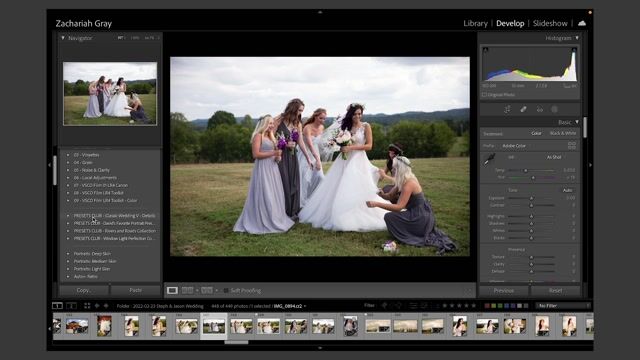The width and height of the screenshot is (640, 360).
Task: Select the red eye correction tool icon
Action: [x=540, y=109]
